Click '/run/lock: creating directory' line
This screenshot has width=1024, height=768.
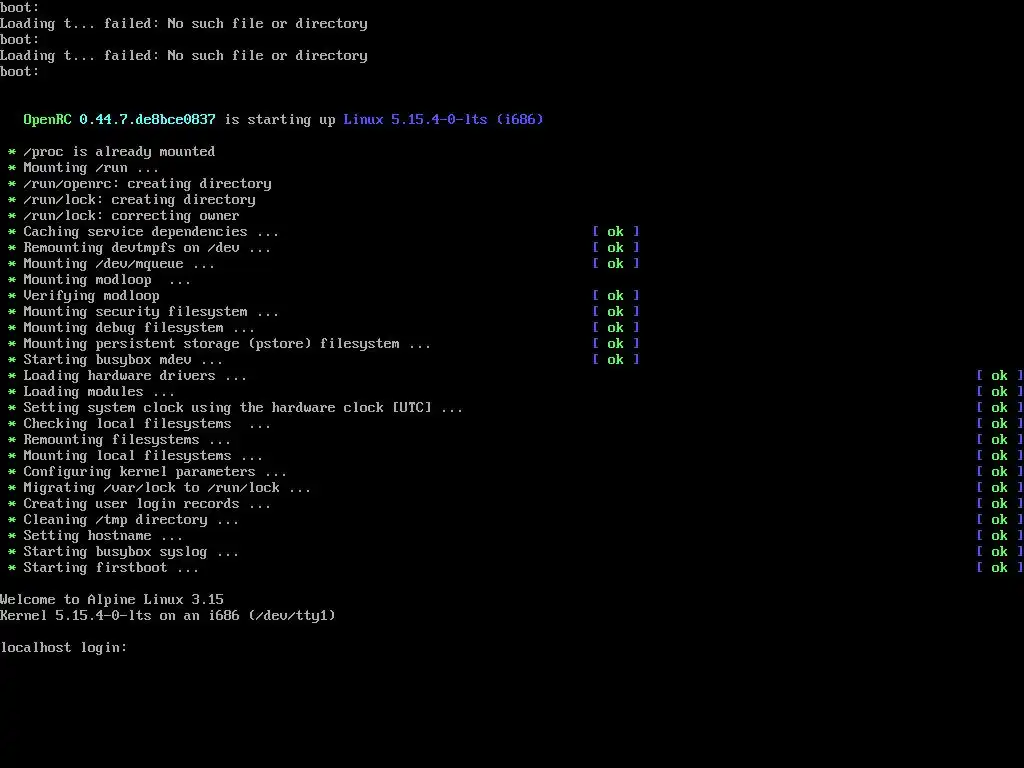(x=140, y=200)
